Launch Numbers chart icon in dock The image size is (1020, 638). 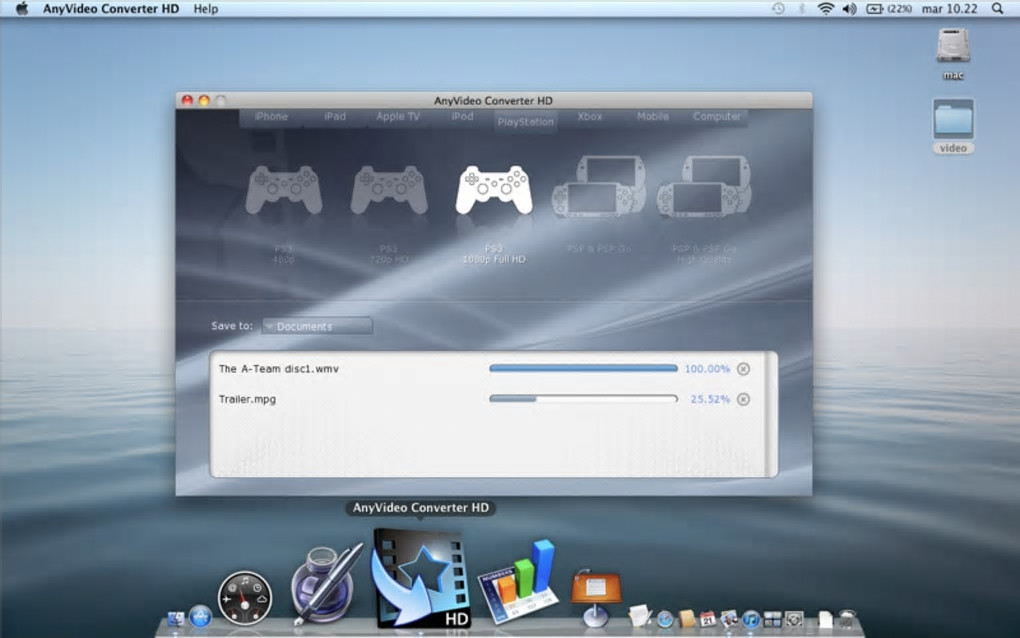tap(519, 582)
